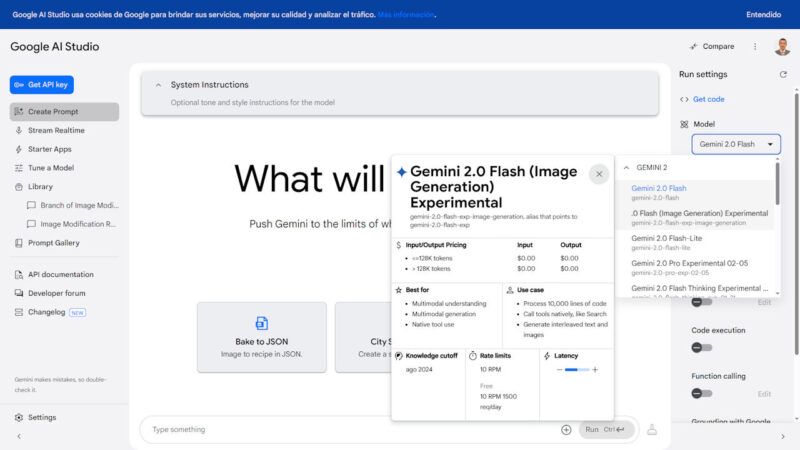This screenshot has width=800, height=450.
Task: Click the System Instructions text field
Action: 253,103
